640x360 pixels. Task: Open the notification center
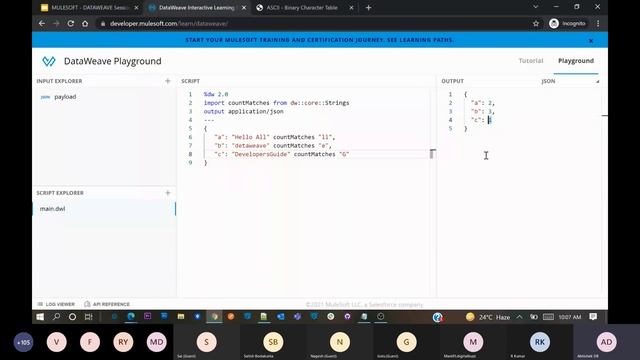593,317
